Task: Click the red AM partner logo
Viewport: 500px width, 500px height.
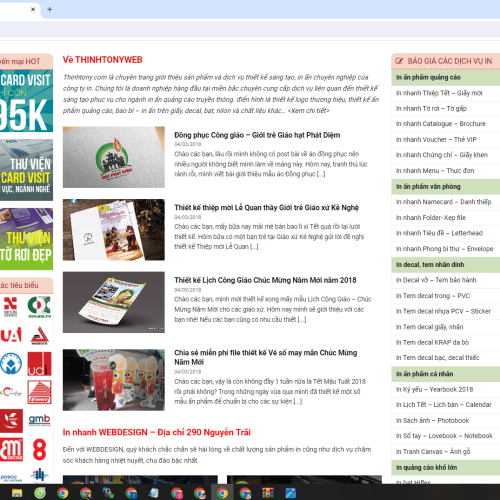Action: [x=11, y=449]
